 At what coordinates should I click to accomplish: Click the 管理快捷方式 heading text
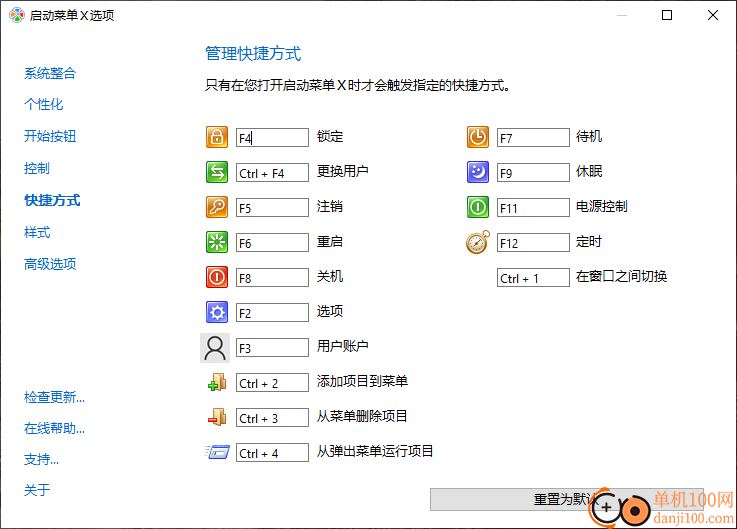(x=253, y=53)
